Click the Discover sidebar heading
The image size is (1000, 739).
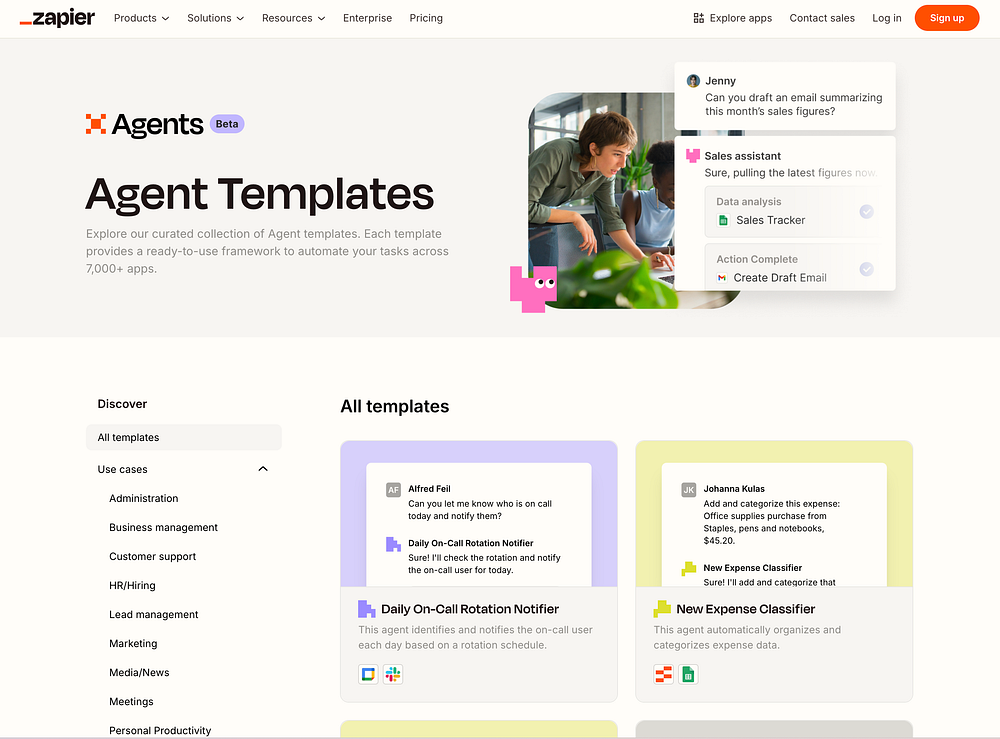[x=122, y=404]
